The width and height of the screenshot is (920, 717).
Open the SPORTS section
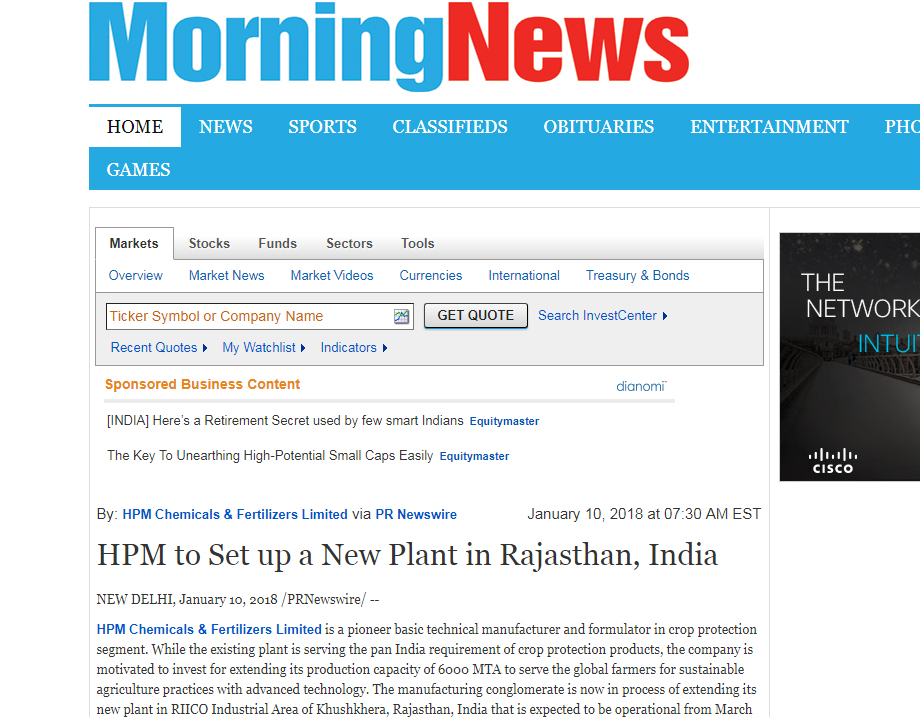point(323,127)
